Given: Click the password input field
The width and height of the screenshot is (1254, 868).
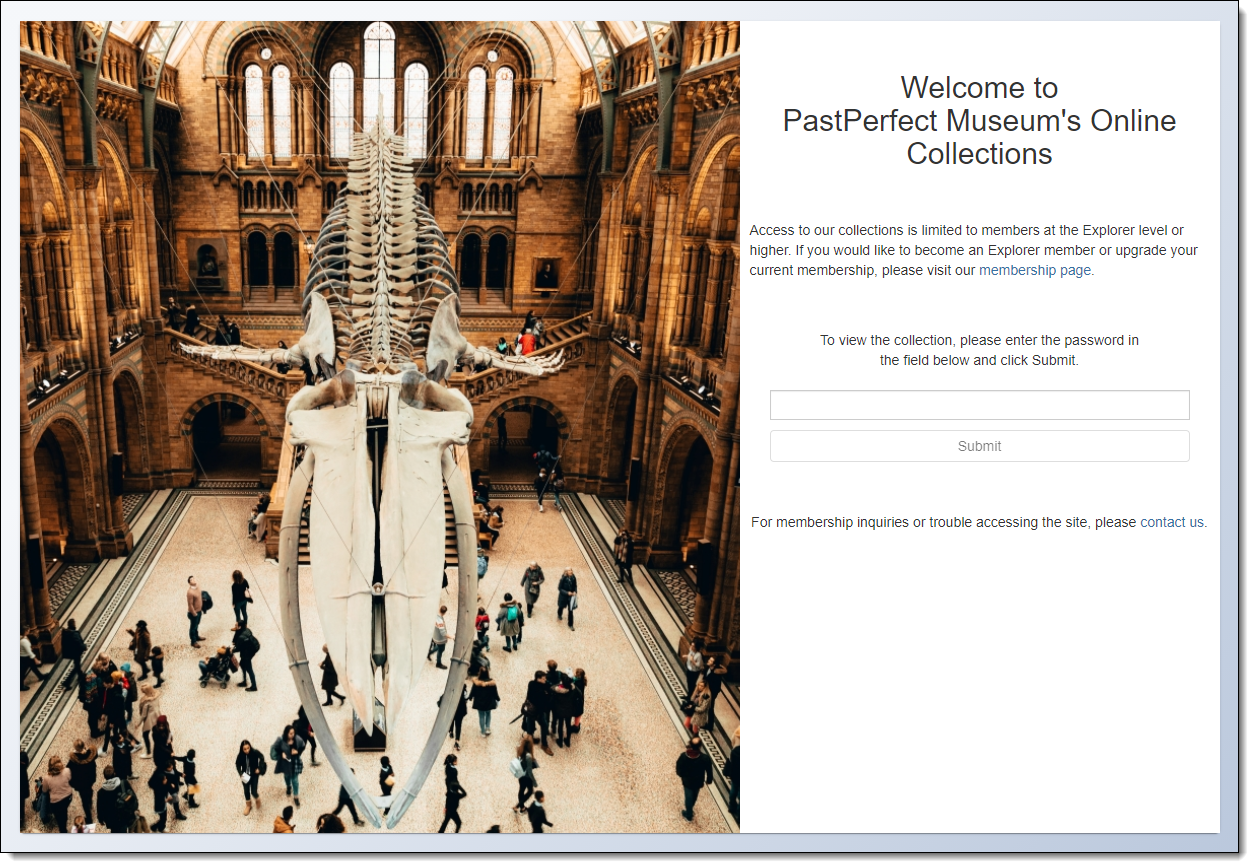Looking at the screenshot, I should (x=979, y=405).
